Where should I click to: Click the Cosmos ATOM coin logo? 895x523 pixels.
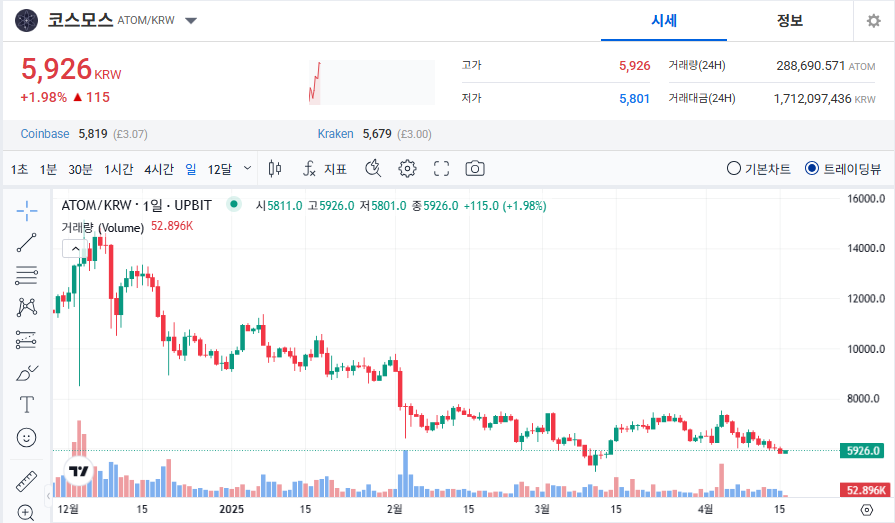(x=27, y=21)
